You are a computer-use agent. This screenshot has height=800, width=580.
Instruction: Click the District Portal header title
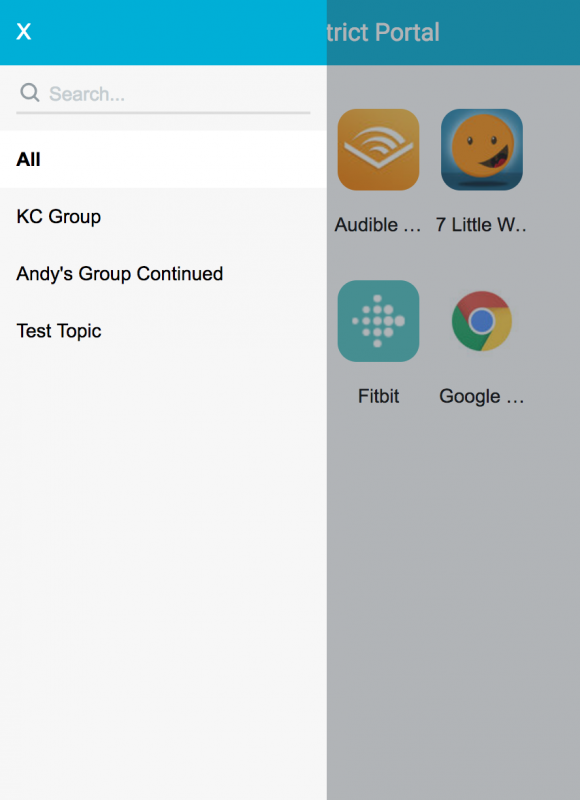[x=383, y=32]
